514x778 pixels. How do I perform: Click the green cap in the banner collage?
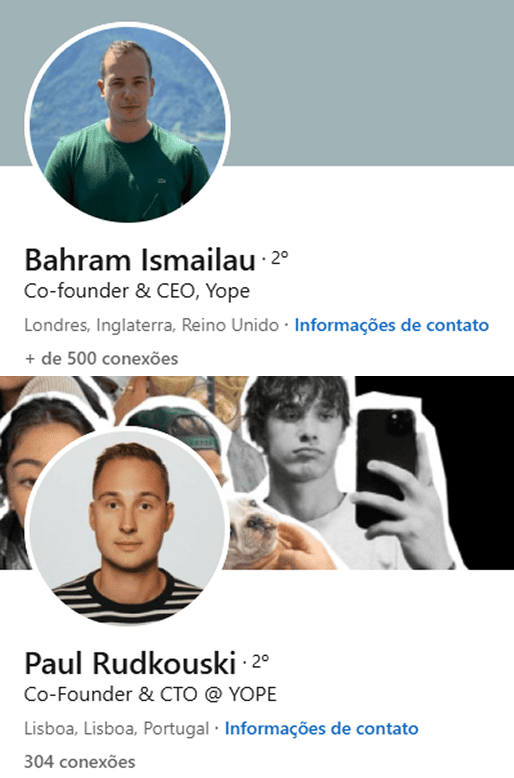point(174,423)
